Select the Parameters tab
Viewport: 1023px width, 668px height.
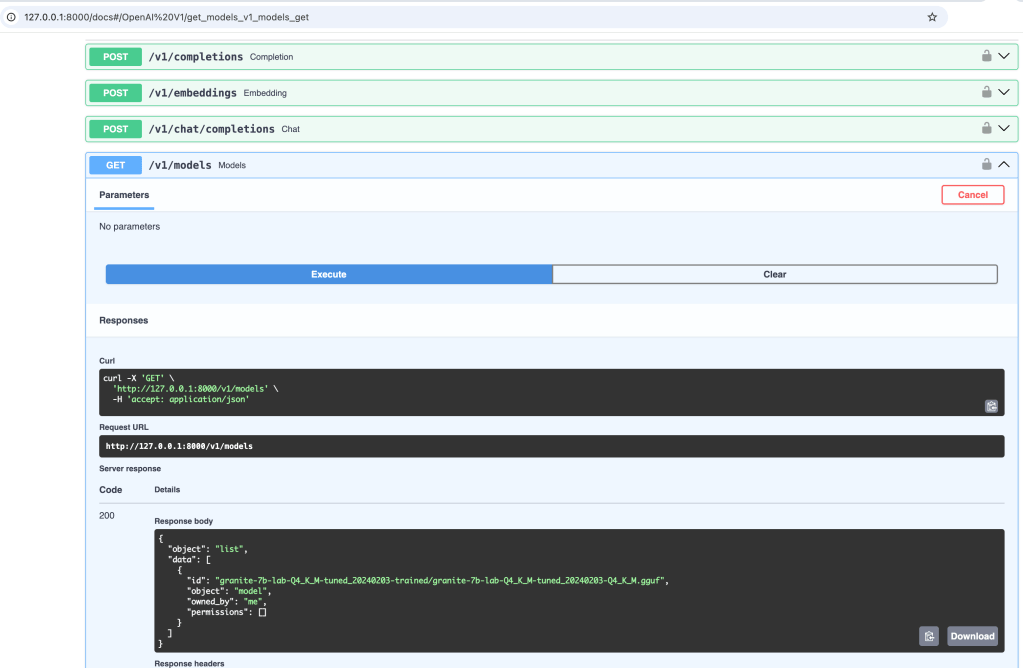click(124, 195)
